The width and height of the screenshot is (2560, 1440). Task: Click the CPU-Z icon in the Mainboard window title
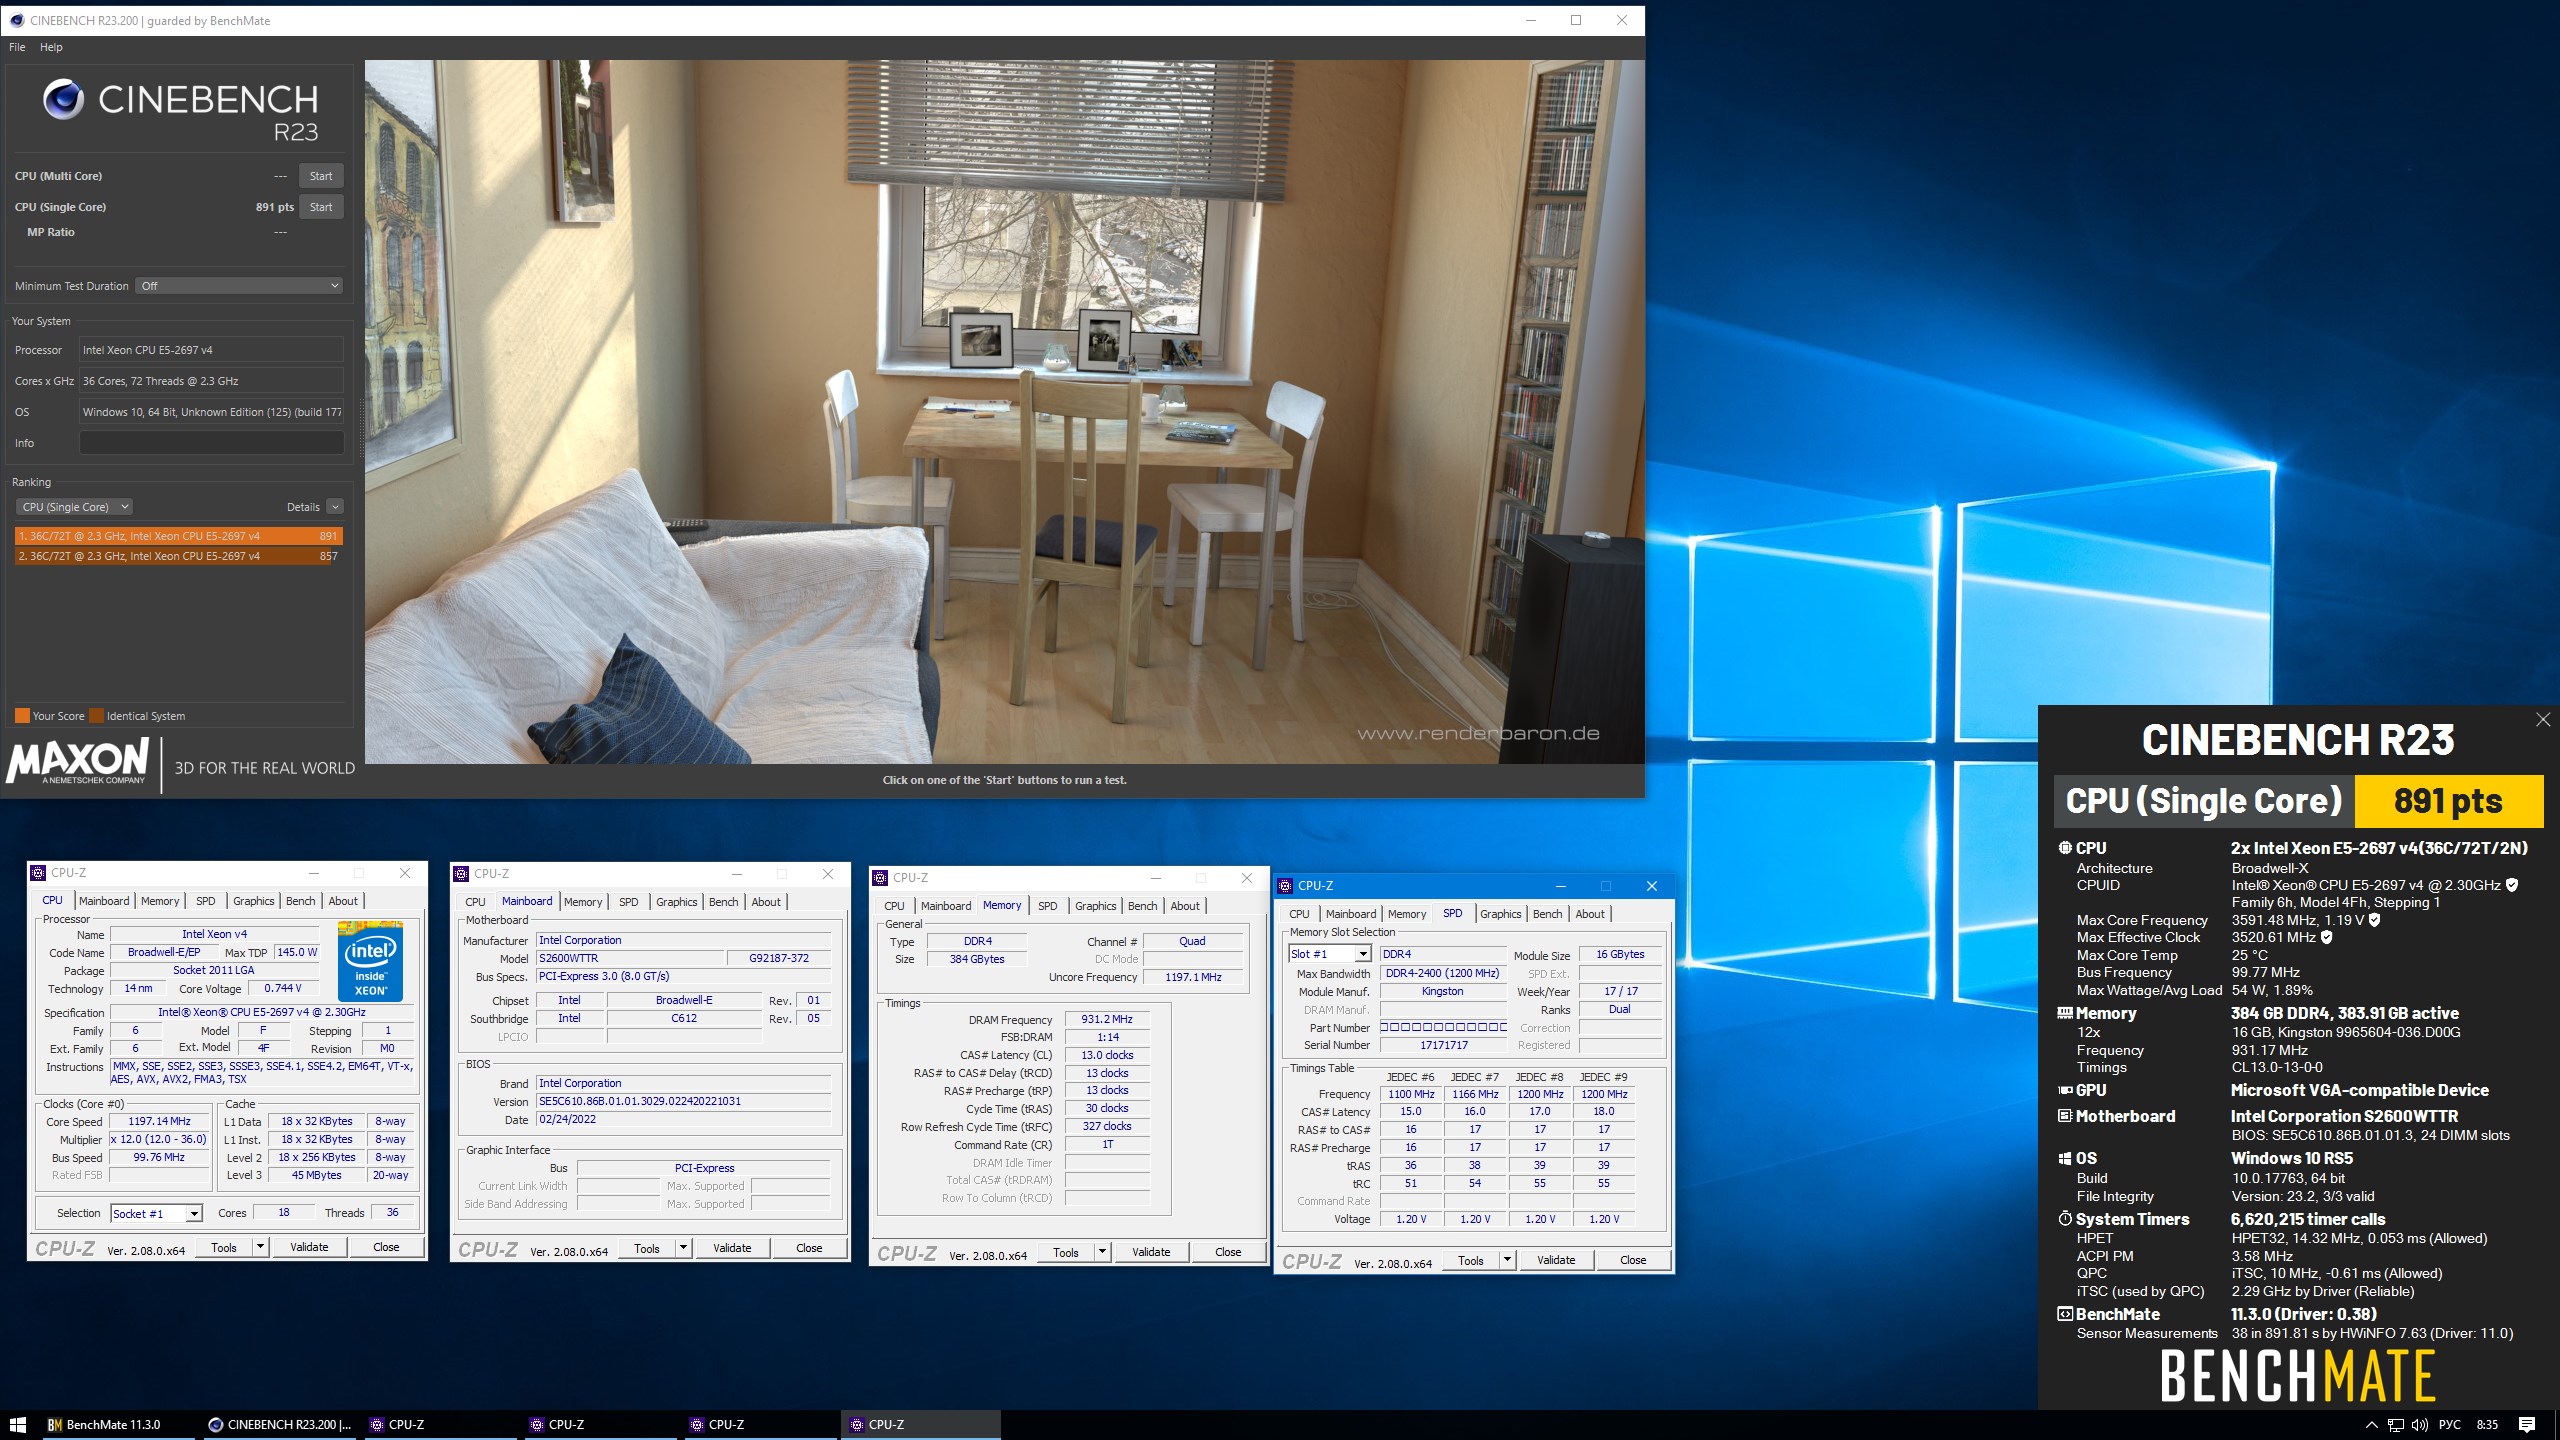tap(461, 874)
